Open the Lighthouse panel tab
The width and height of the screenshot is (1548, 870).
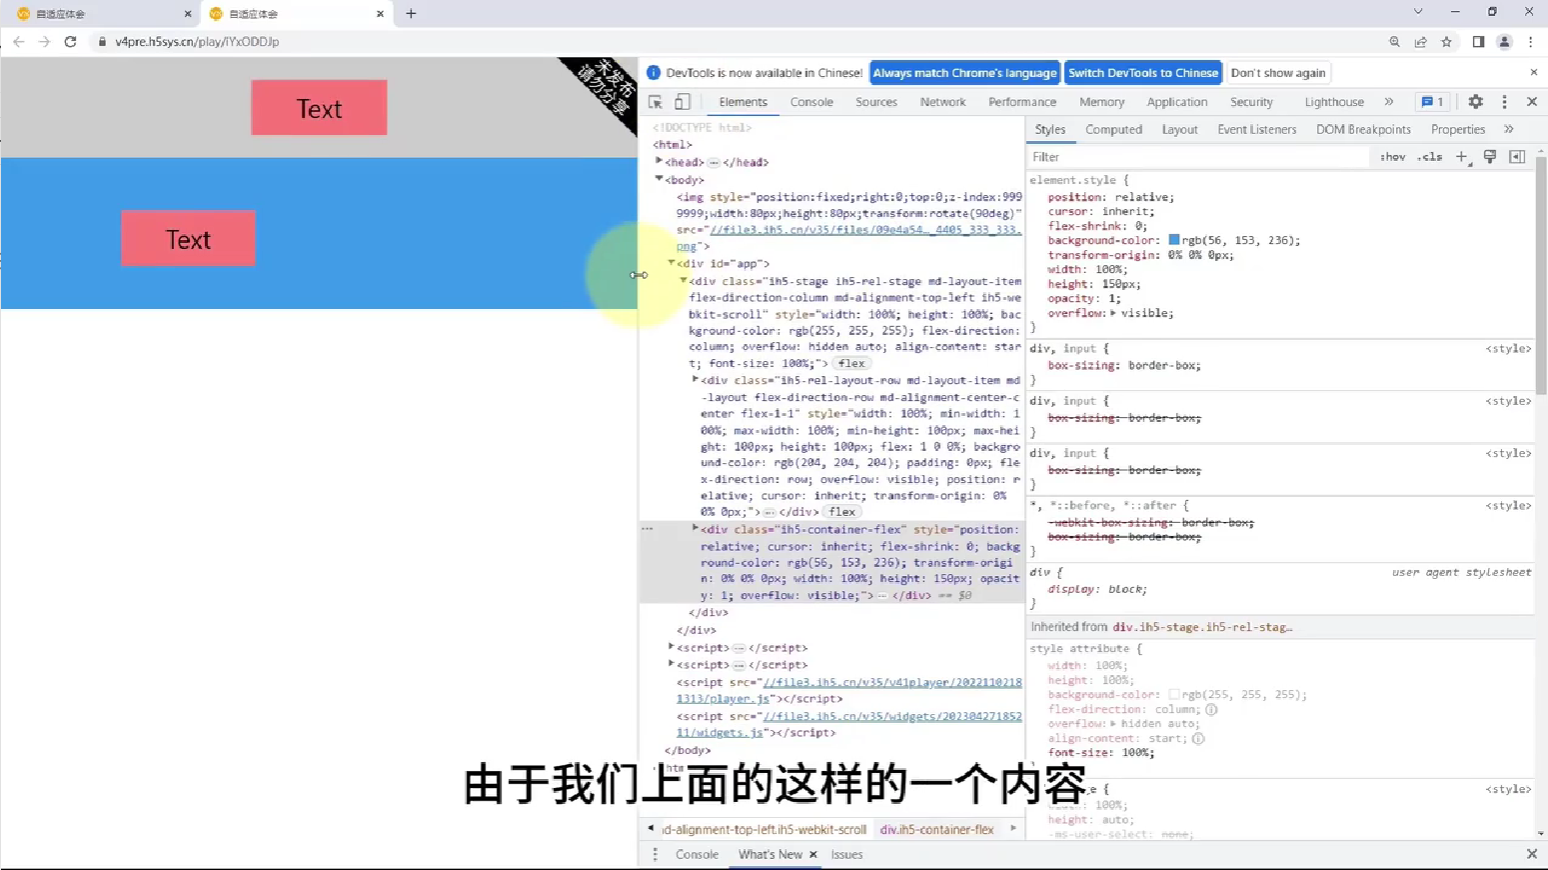pyautogui.click(x=1334, y=102)
